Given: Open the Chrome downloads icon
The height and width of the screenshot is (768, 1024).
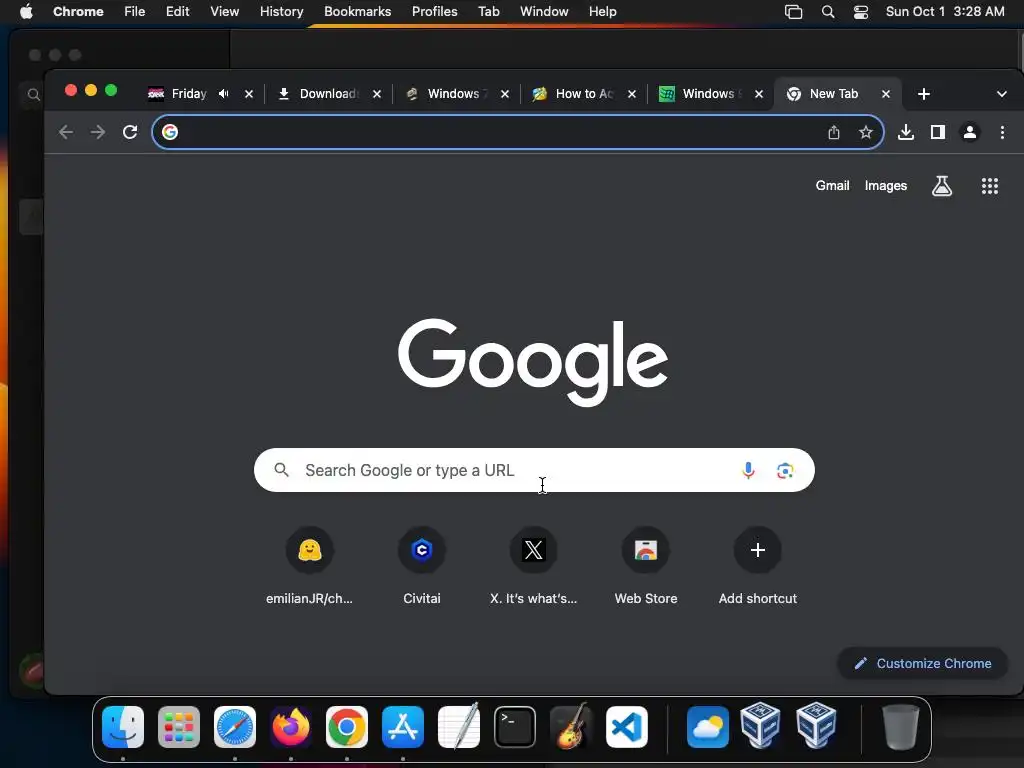Looking at the screenshot, I should coord(906,133).
